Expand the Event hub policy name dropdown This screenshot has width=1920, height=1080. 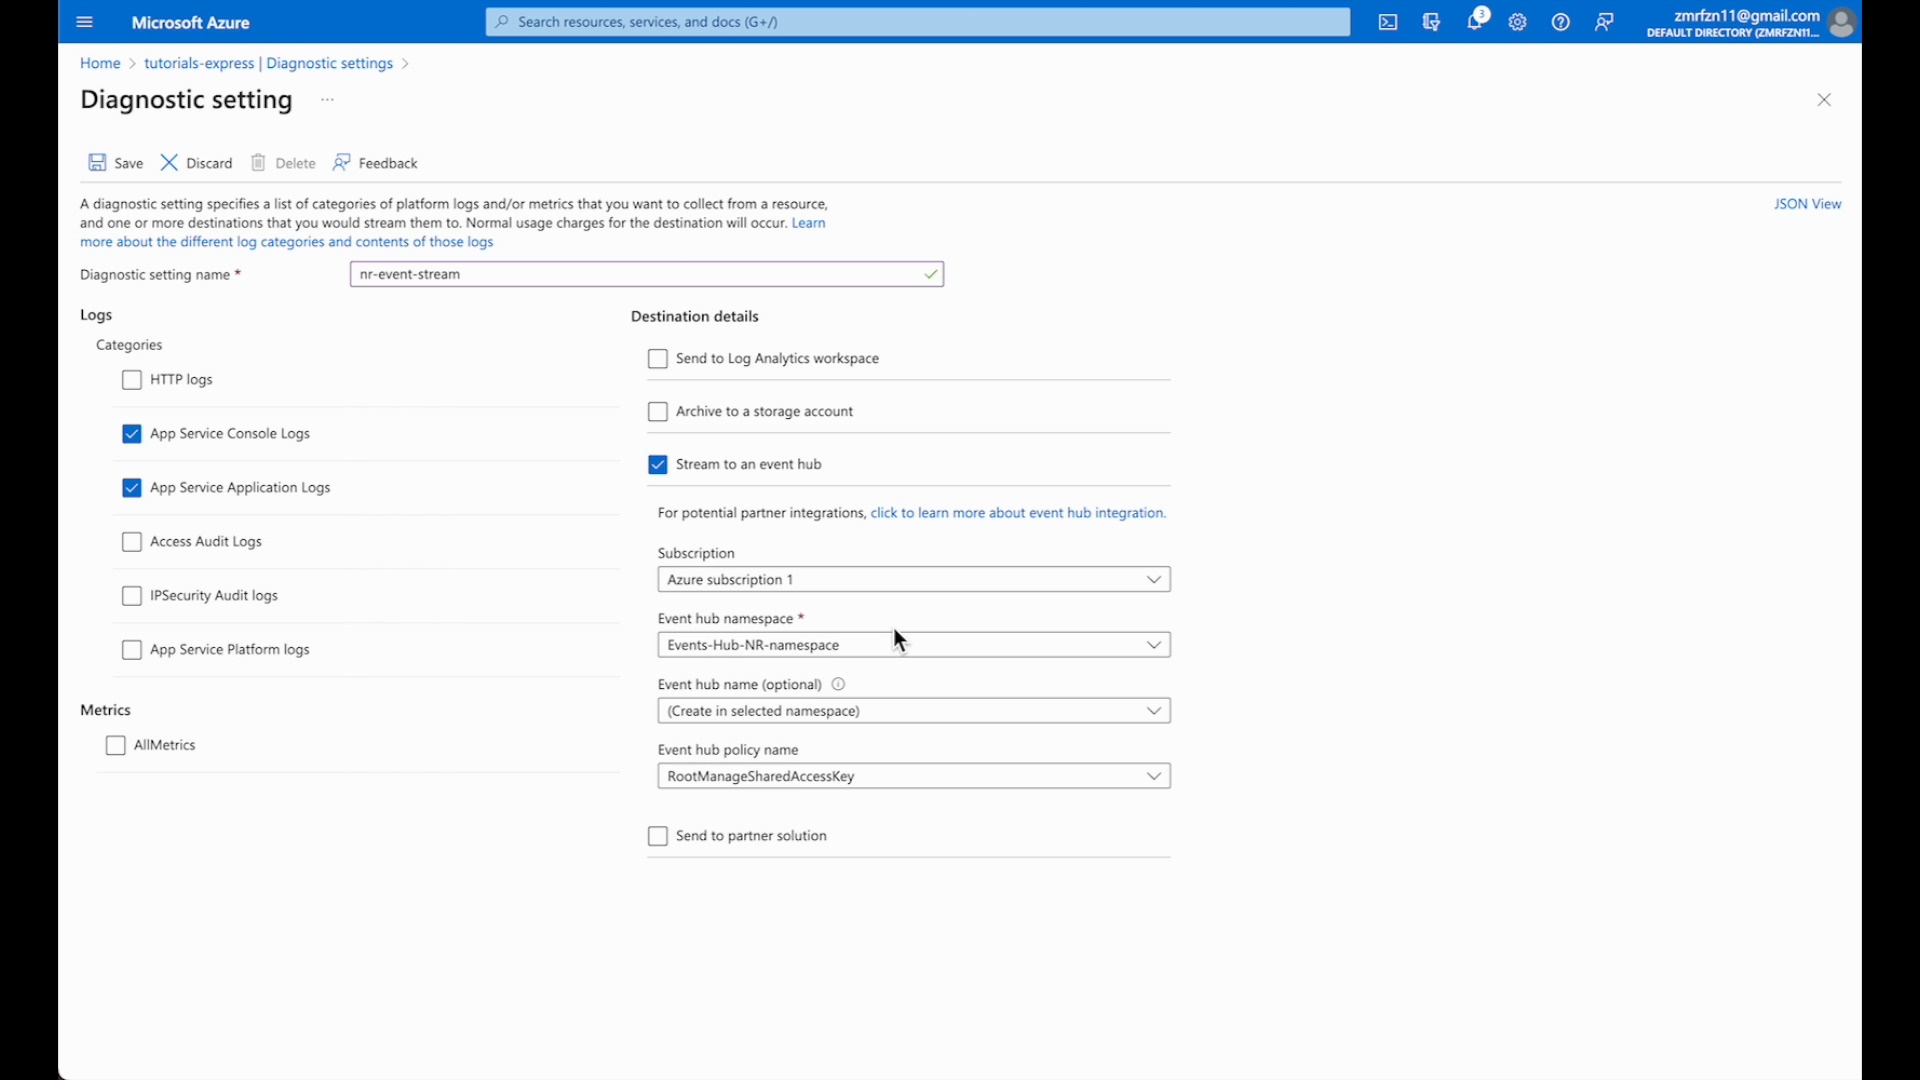click(914, 776)
